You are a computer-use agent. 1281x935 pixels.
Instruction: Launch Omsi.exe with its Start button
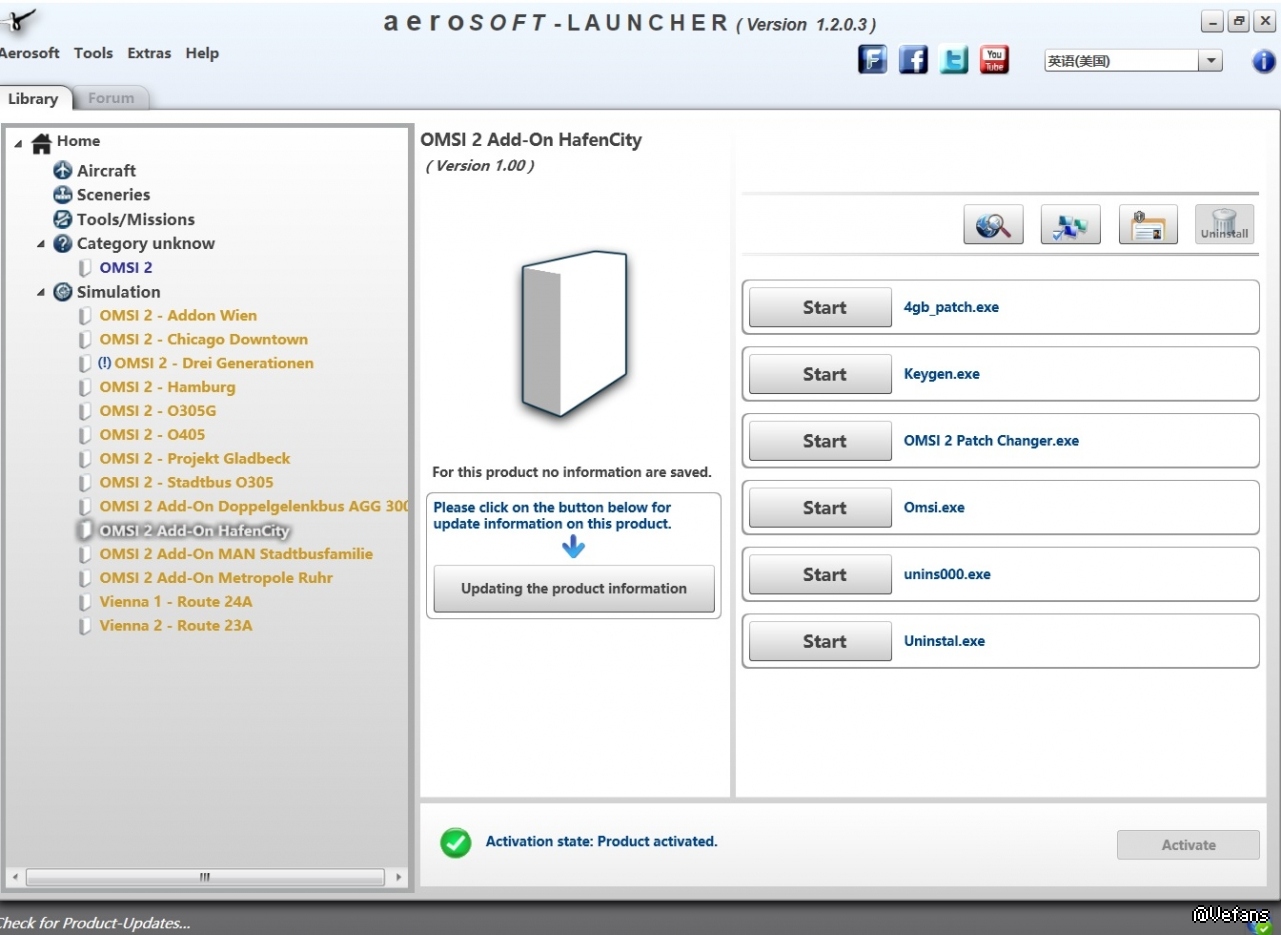click(820, 508)
